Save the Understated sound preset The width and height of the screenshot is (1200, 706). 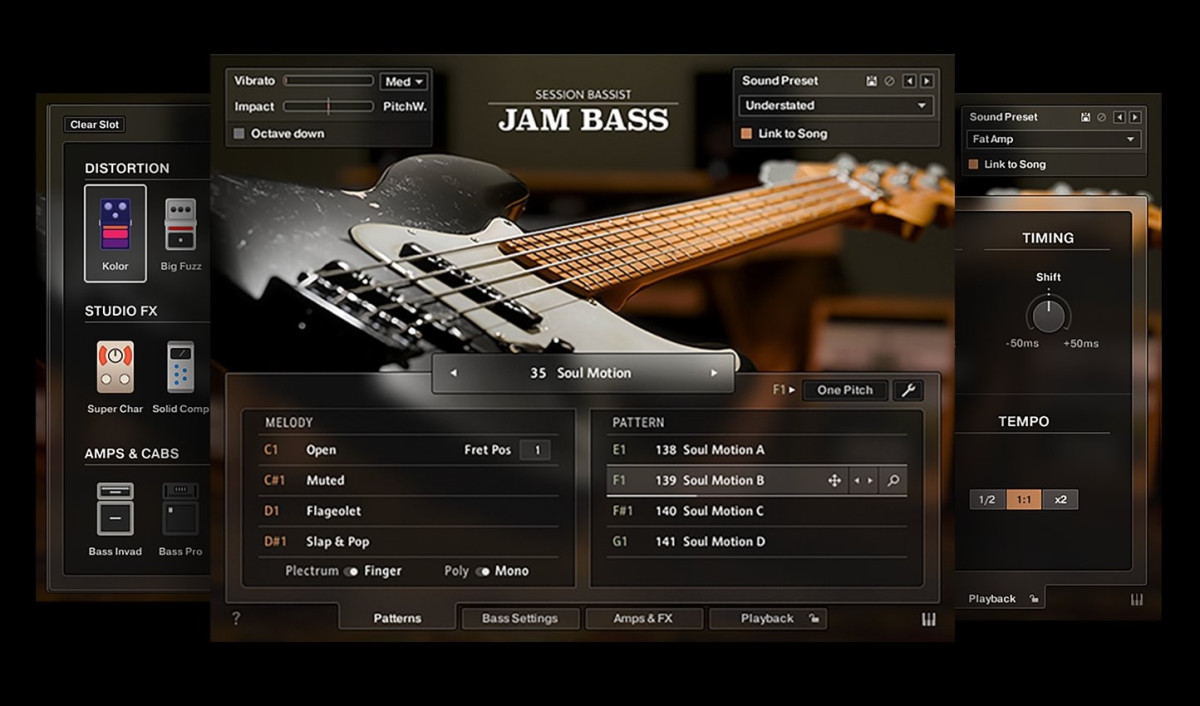[871, 81]
